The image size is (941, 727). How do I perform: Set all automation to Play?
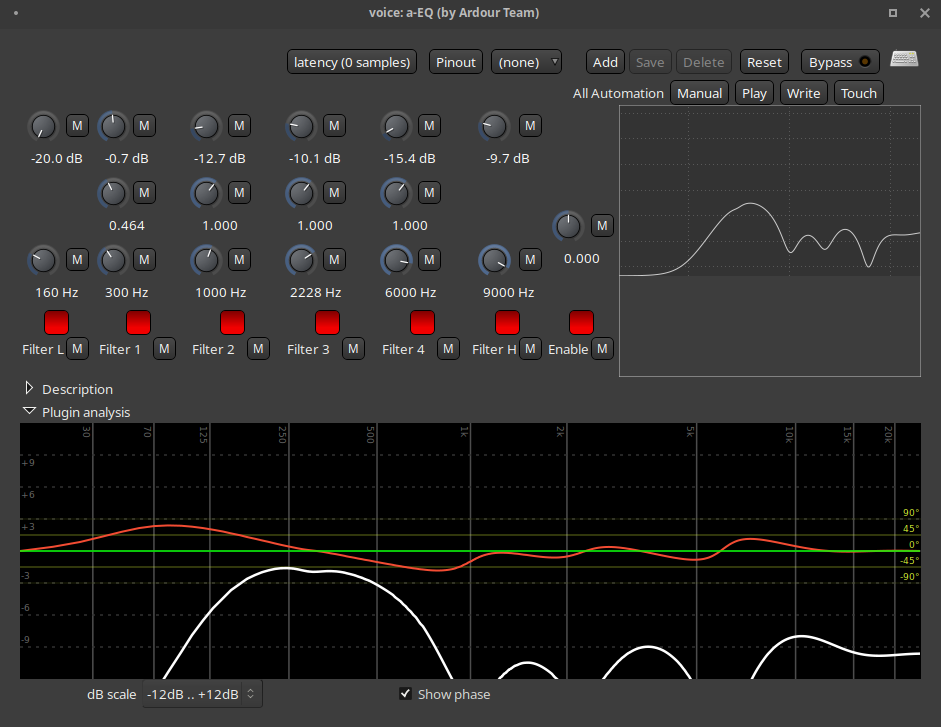754,93
